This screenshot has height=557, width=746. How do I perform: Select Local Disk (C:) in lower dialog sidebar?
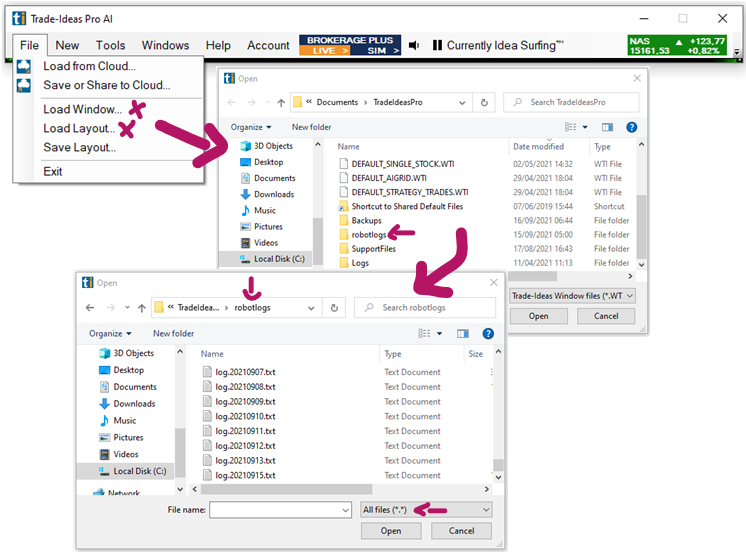point(138,471)
